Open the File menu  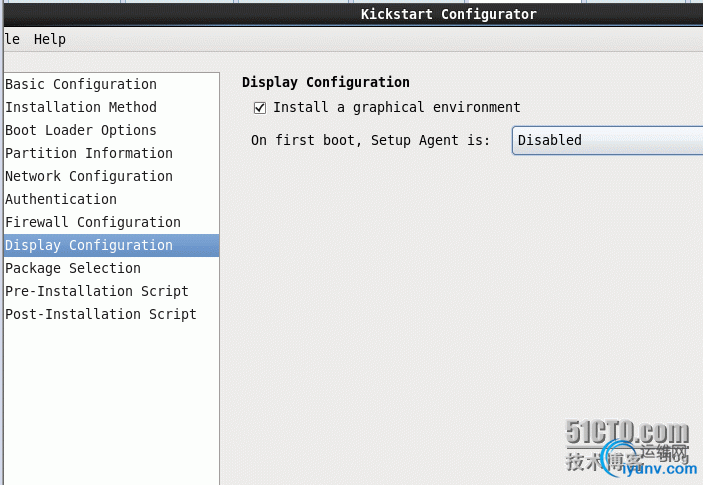12,39
